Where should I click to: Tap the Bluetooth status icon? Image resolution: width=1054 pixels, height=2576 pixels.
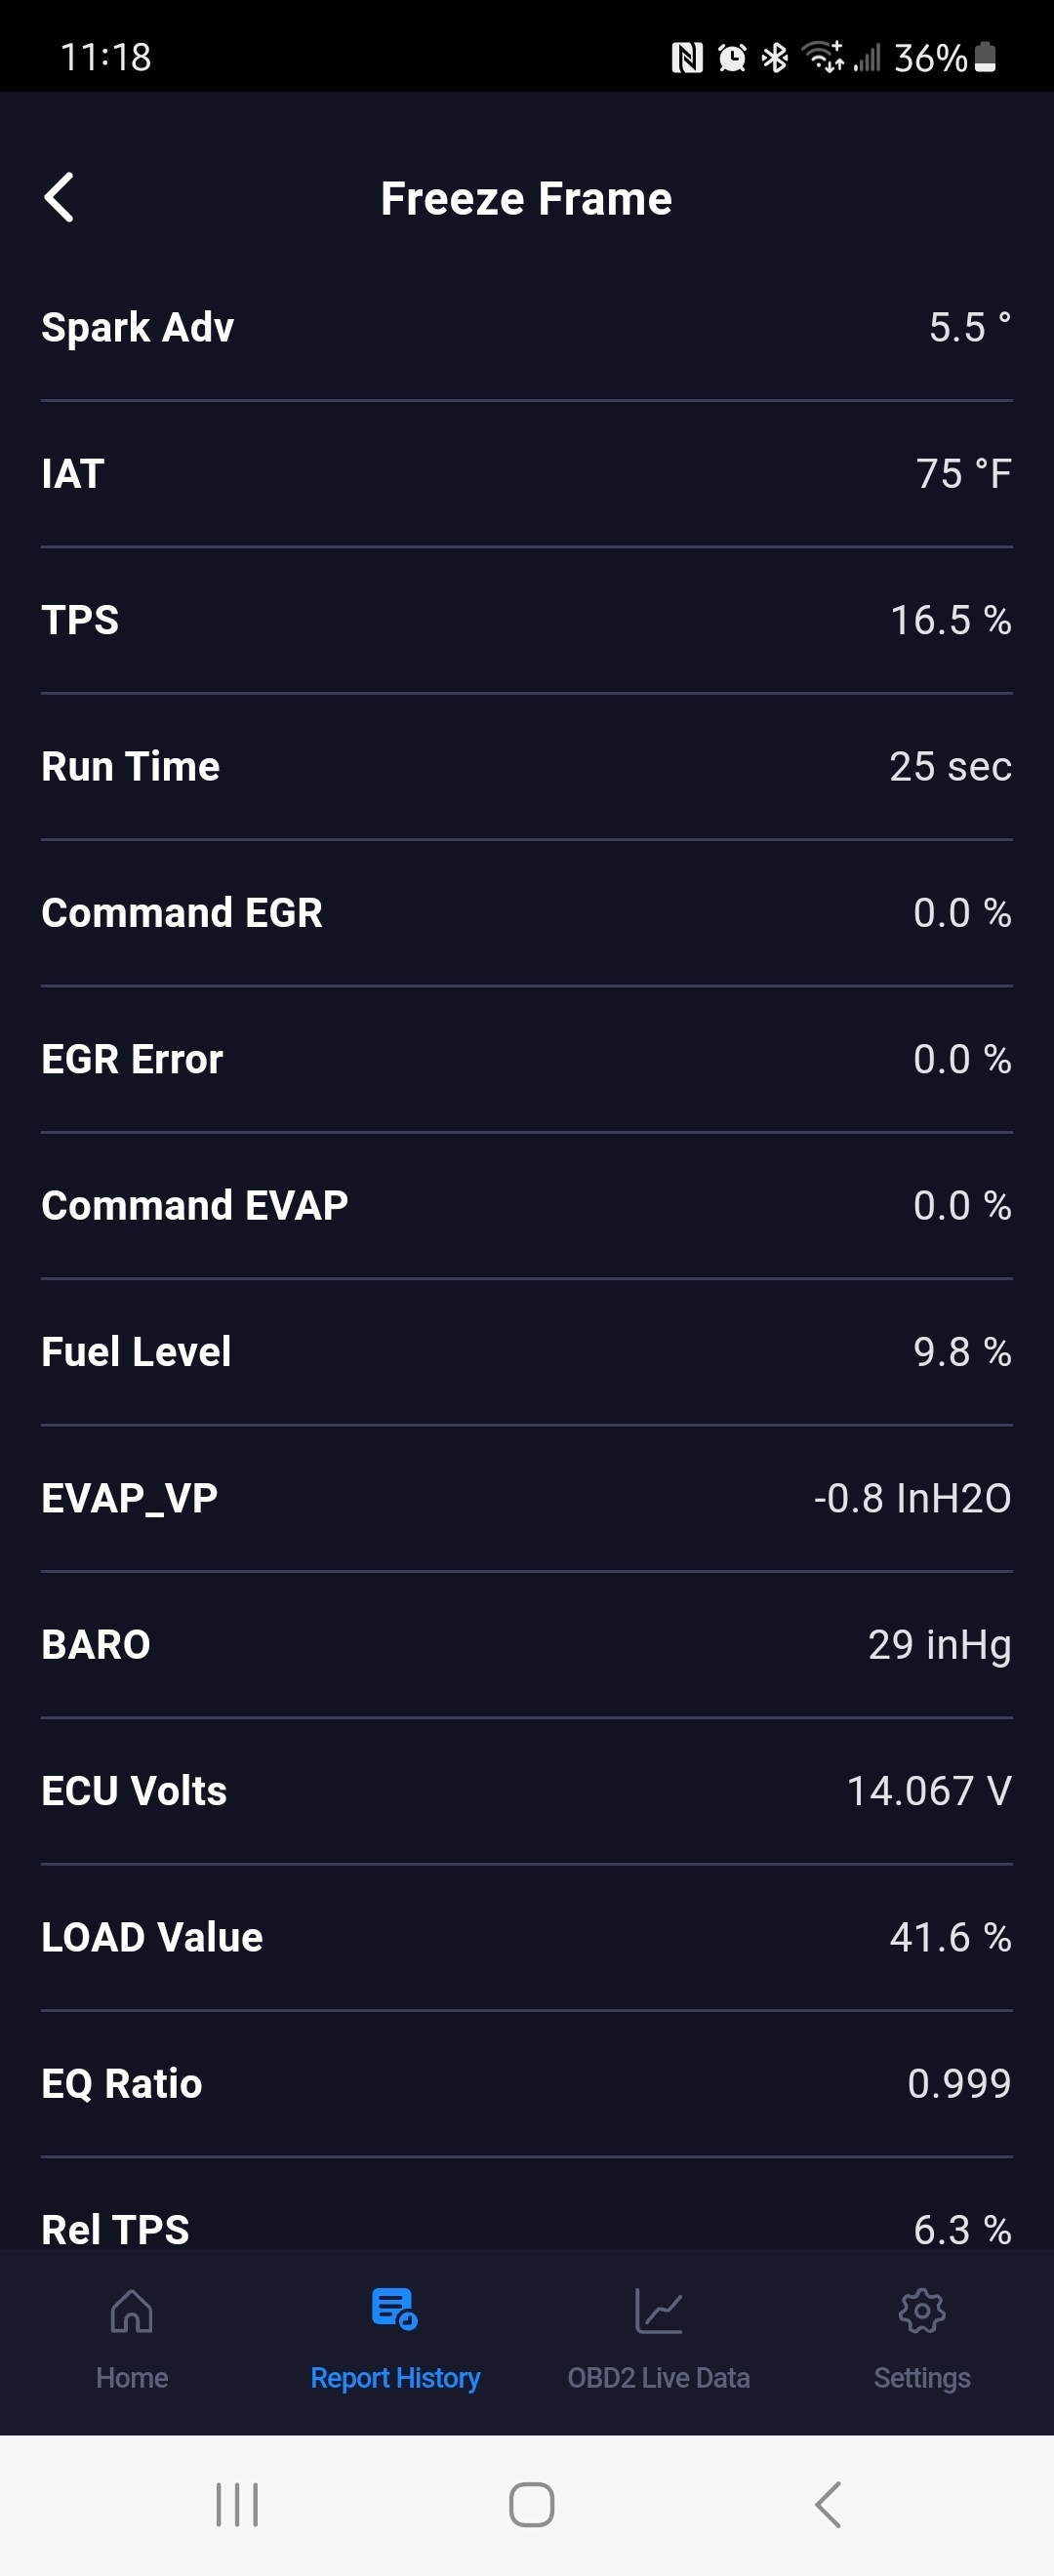(x=774, y=58)
